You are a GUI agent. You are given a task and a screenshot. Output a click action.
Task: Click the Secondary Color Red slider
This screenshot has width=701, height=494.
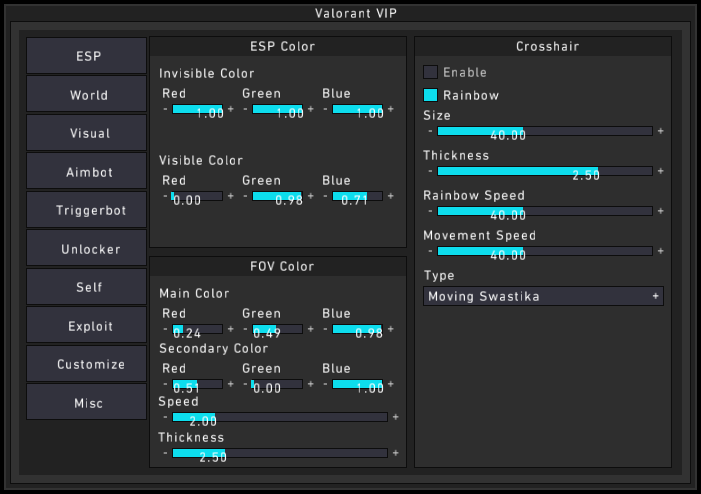(197, 384)
